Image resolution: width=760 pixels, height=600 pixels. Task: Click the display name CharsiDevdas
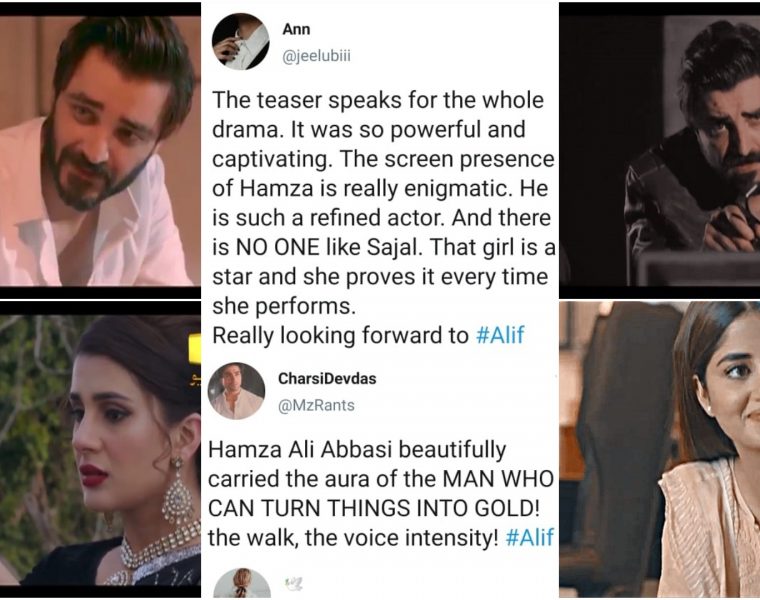(327, 379)
